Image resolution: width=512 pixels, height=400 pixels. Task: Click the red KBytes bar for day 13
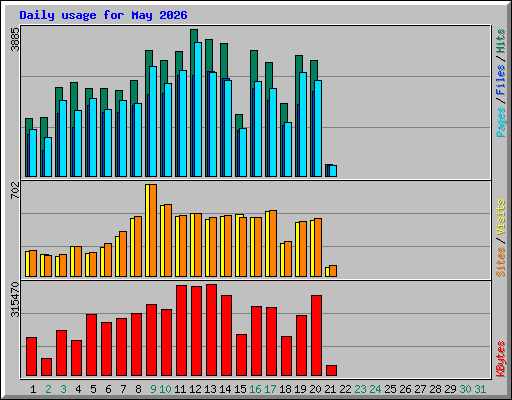point(211,330)
